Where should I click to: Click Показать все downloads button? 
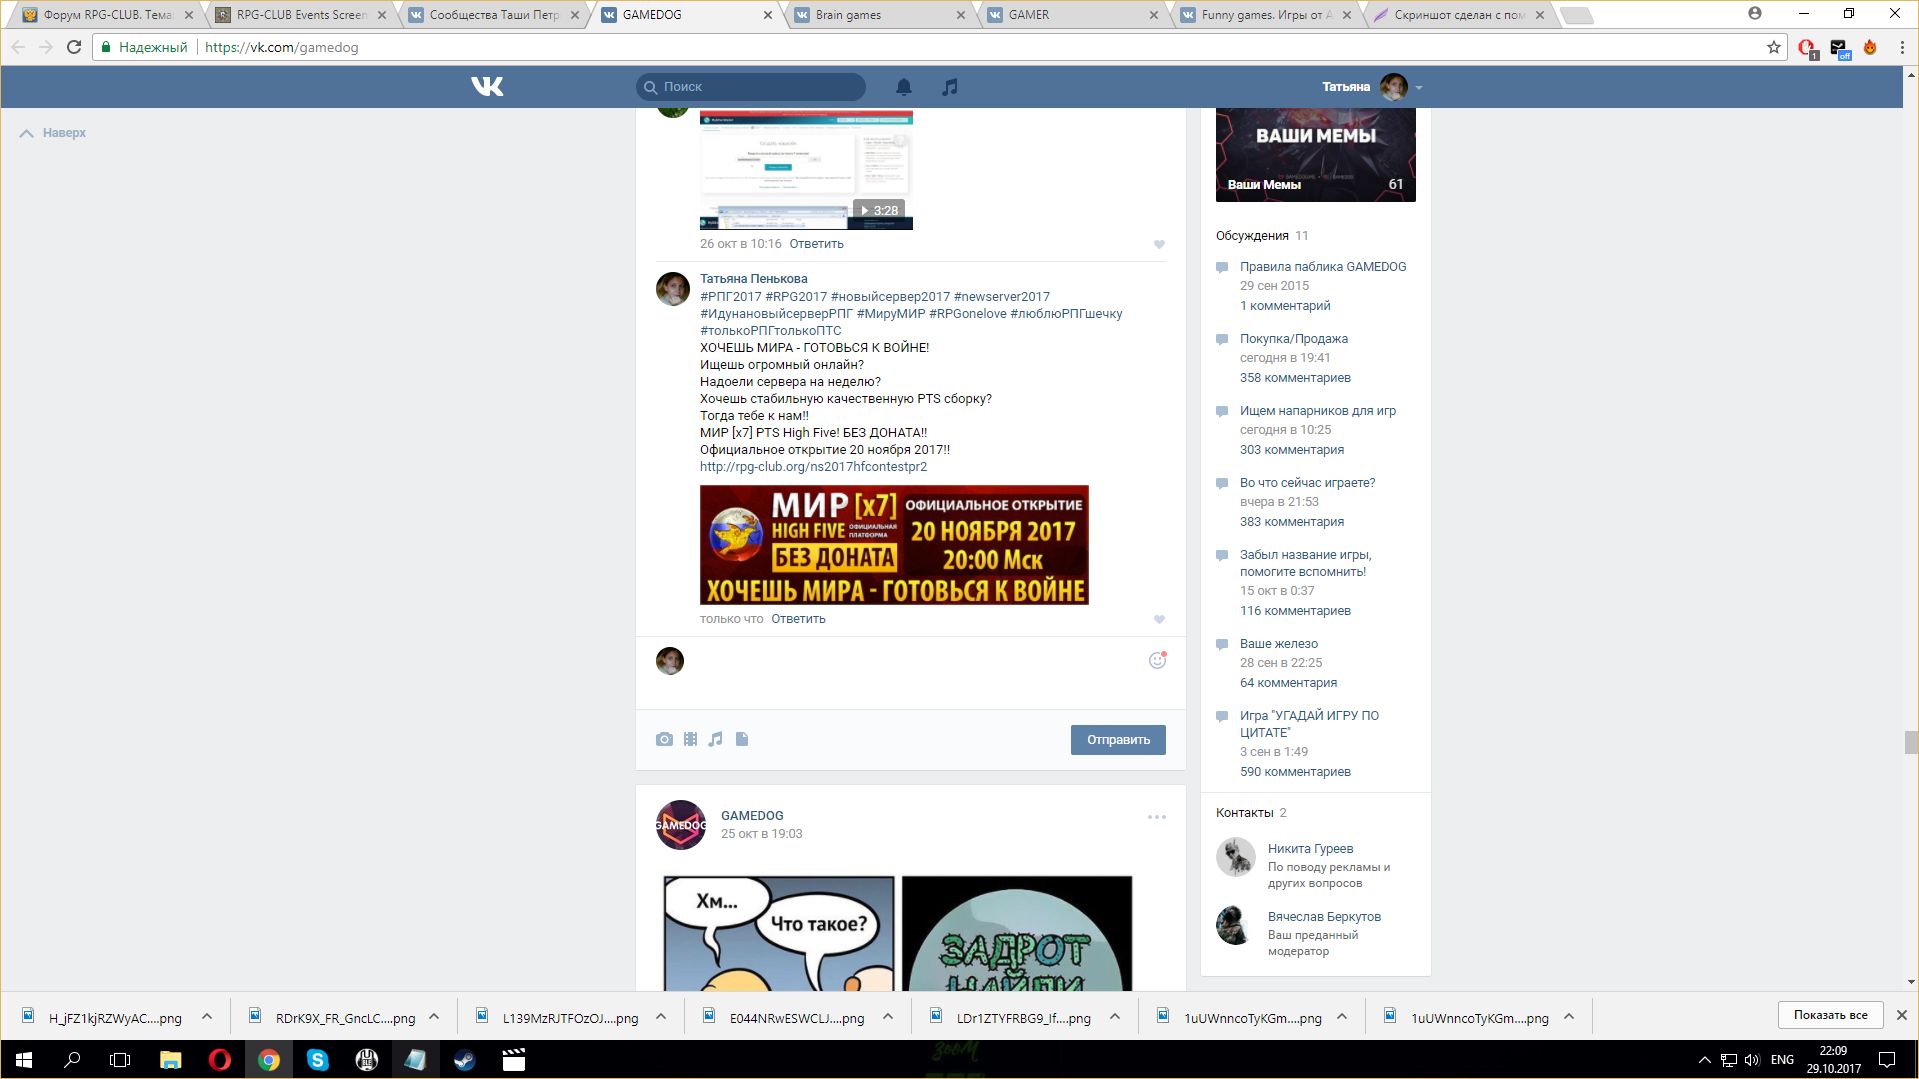pyautogui.click(x=1830, y=1015)
